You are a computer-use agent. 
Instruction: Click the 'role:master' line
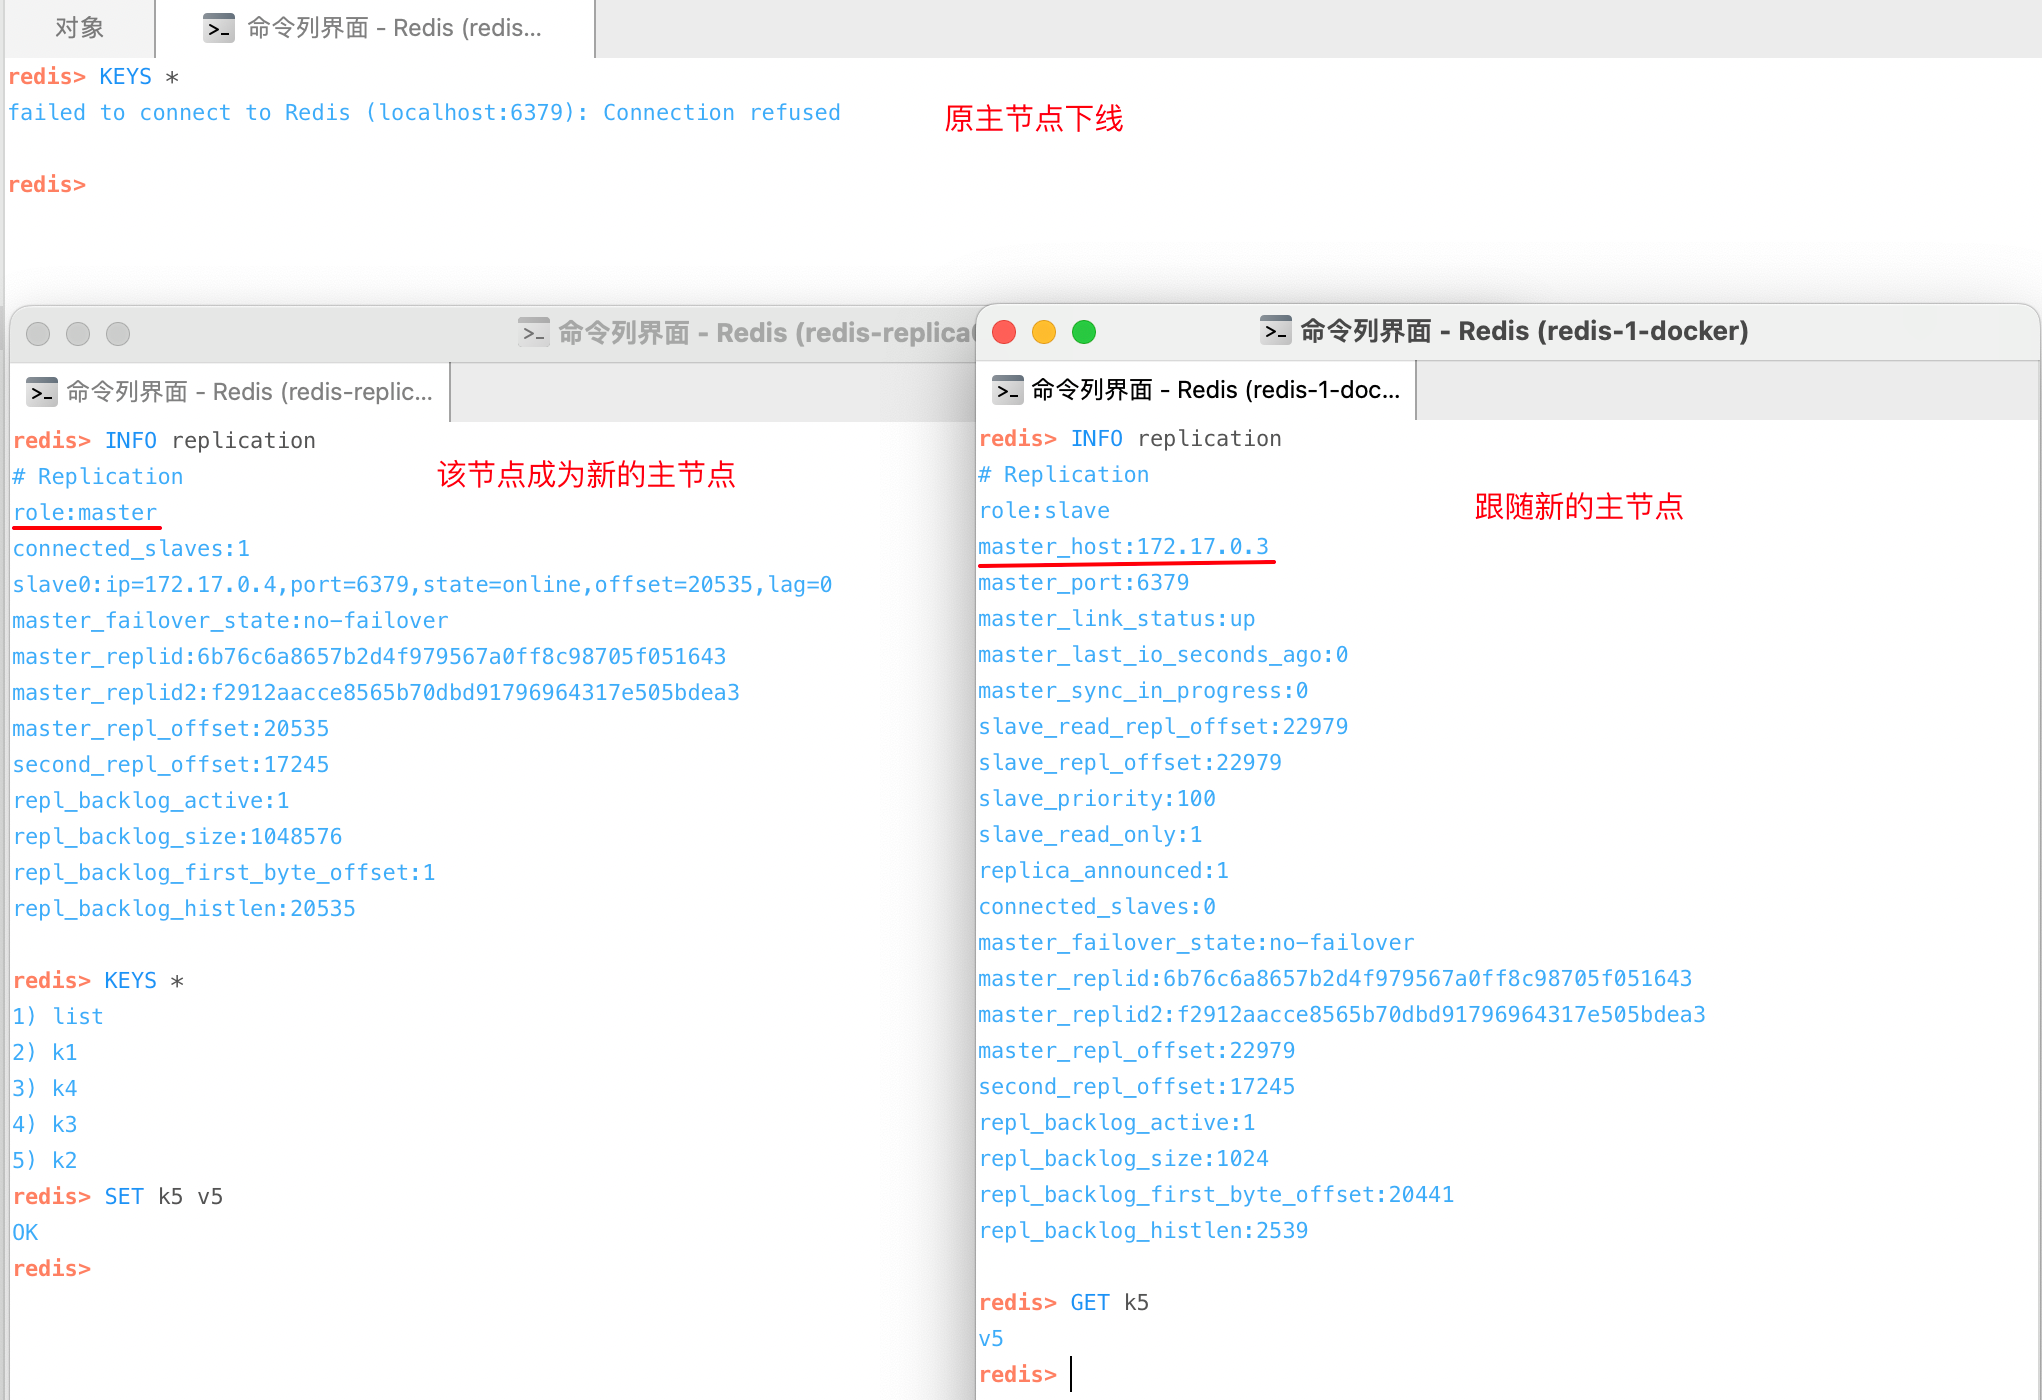coord(85,513)
